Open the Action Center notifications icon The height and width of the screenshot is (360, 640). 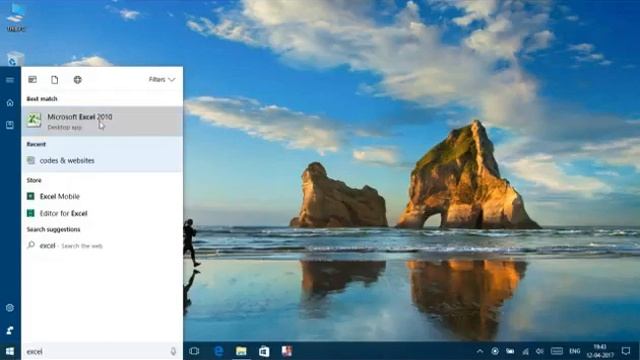(626, 351)
